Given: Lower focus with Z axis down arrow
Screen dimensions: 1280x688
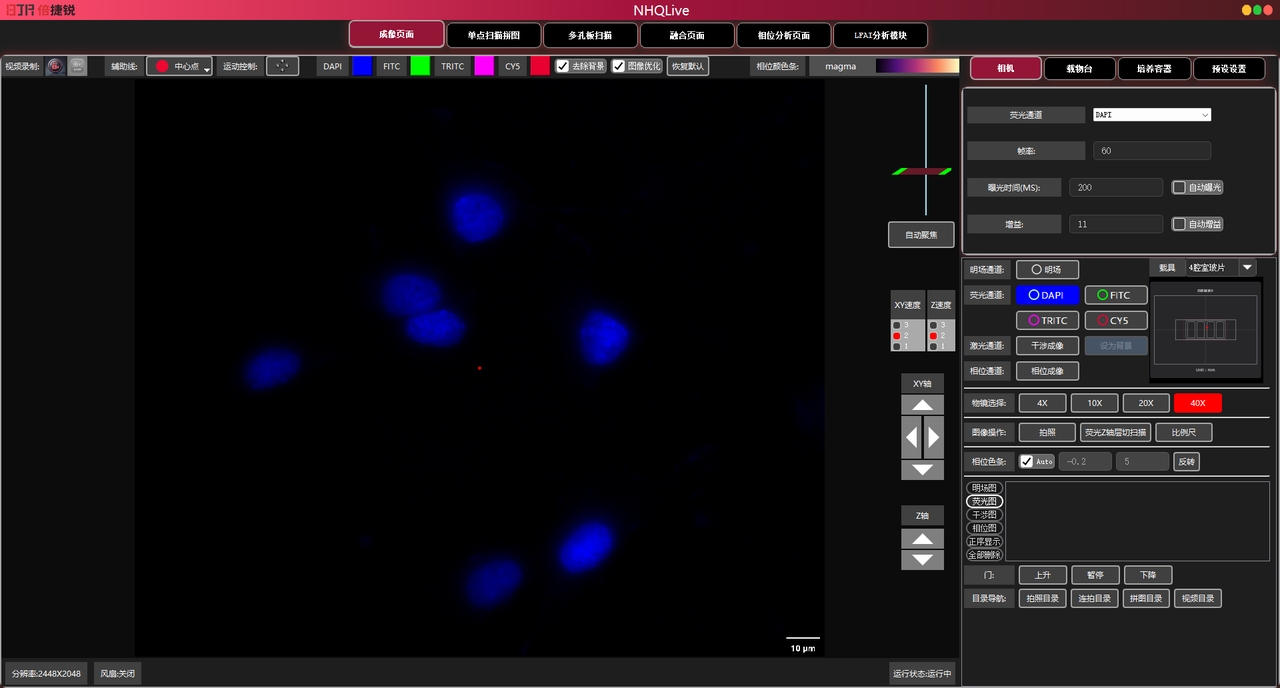Looking at the screenshot, I should coord(922,560).
